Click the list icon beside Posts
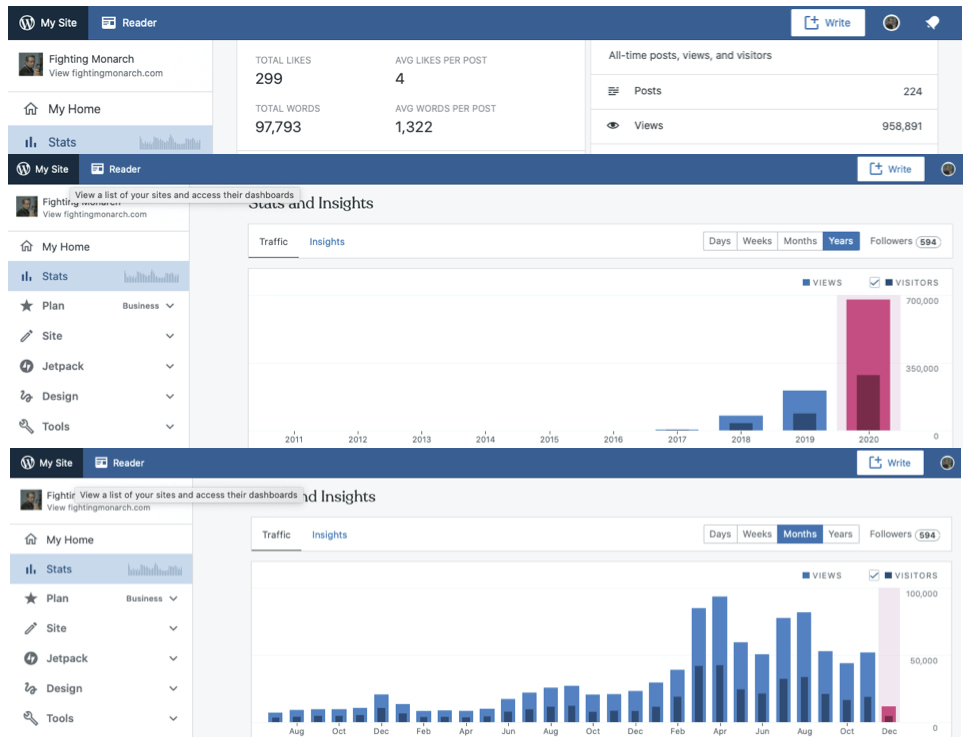The width and height of the screenshot is (967, 737). [x=614, y=91]
